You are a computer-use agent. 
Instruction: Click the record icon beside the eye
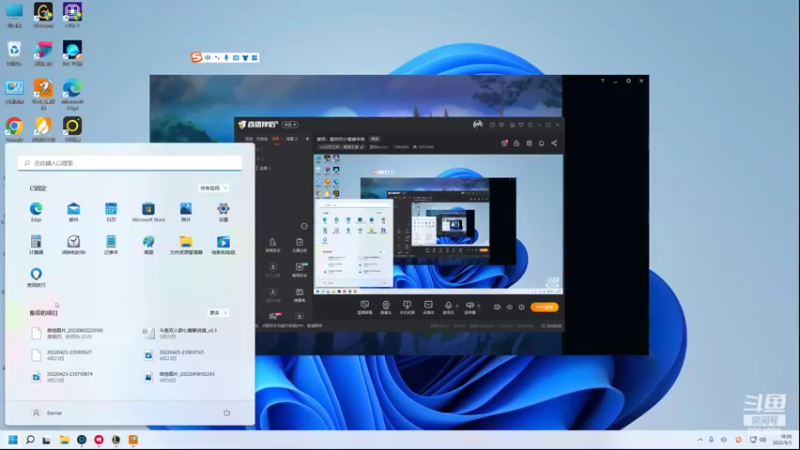(x=497, y=307)
